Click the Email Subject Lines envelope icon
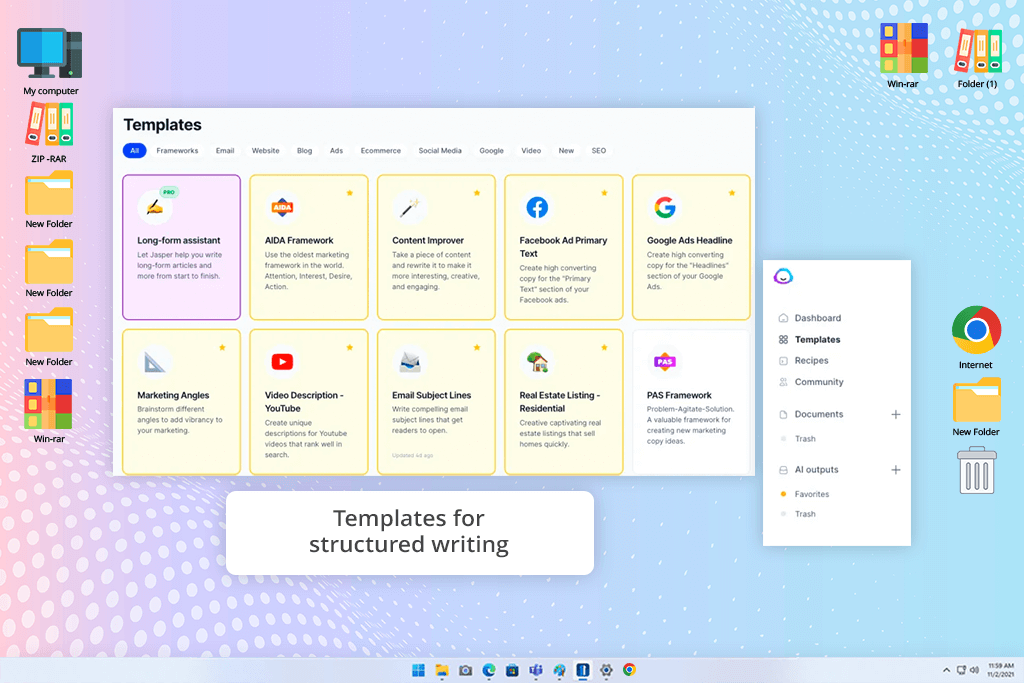The height and width of the screenshot is (683, 1024). pyautogui.click(x=409, y=362)
